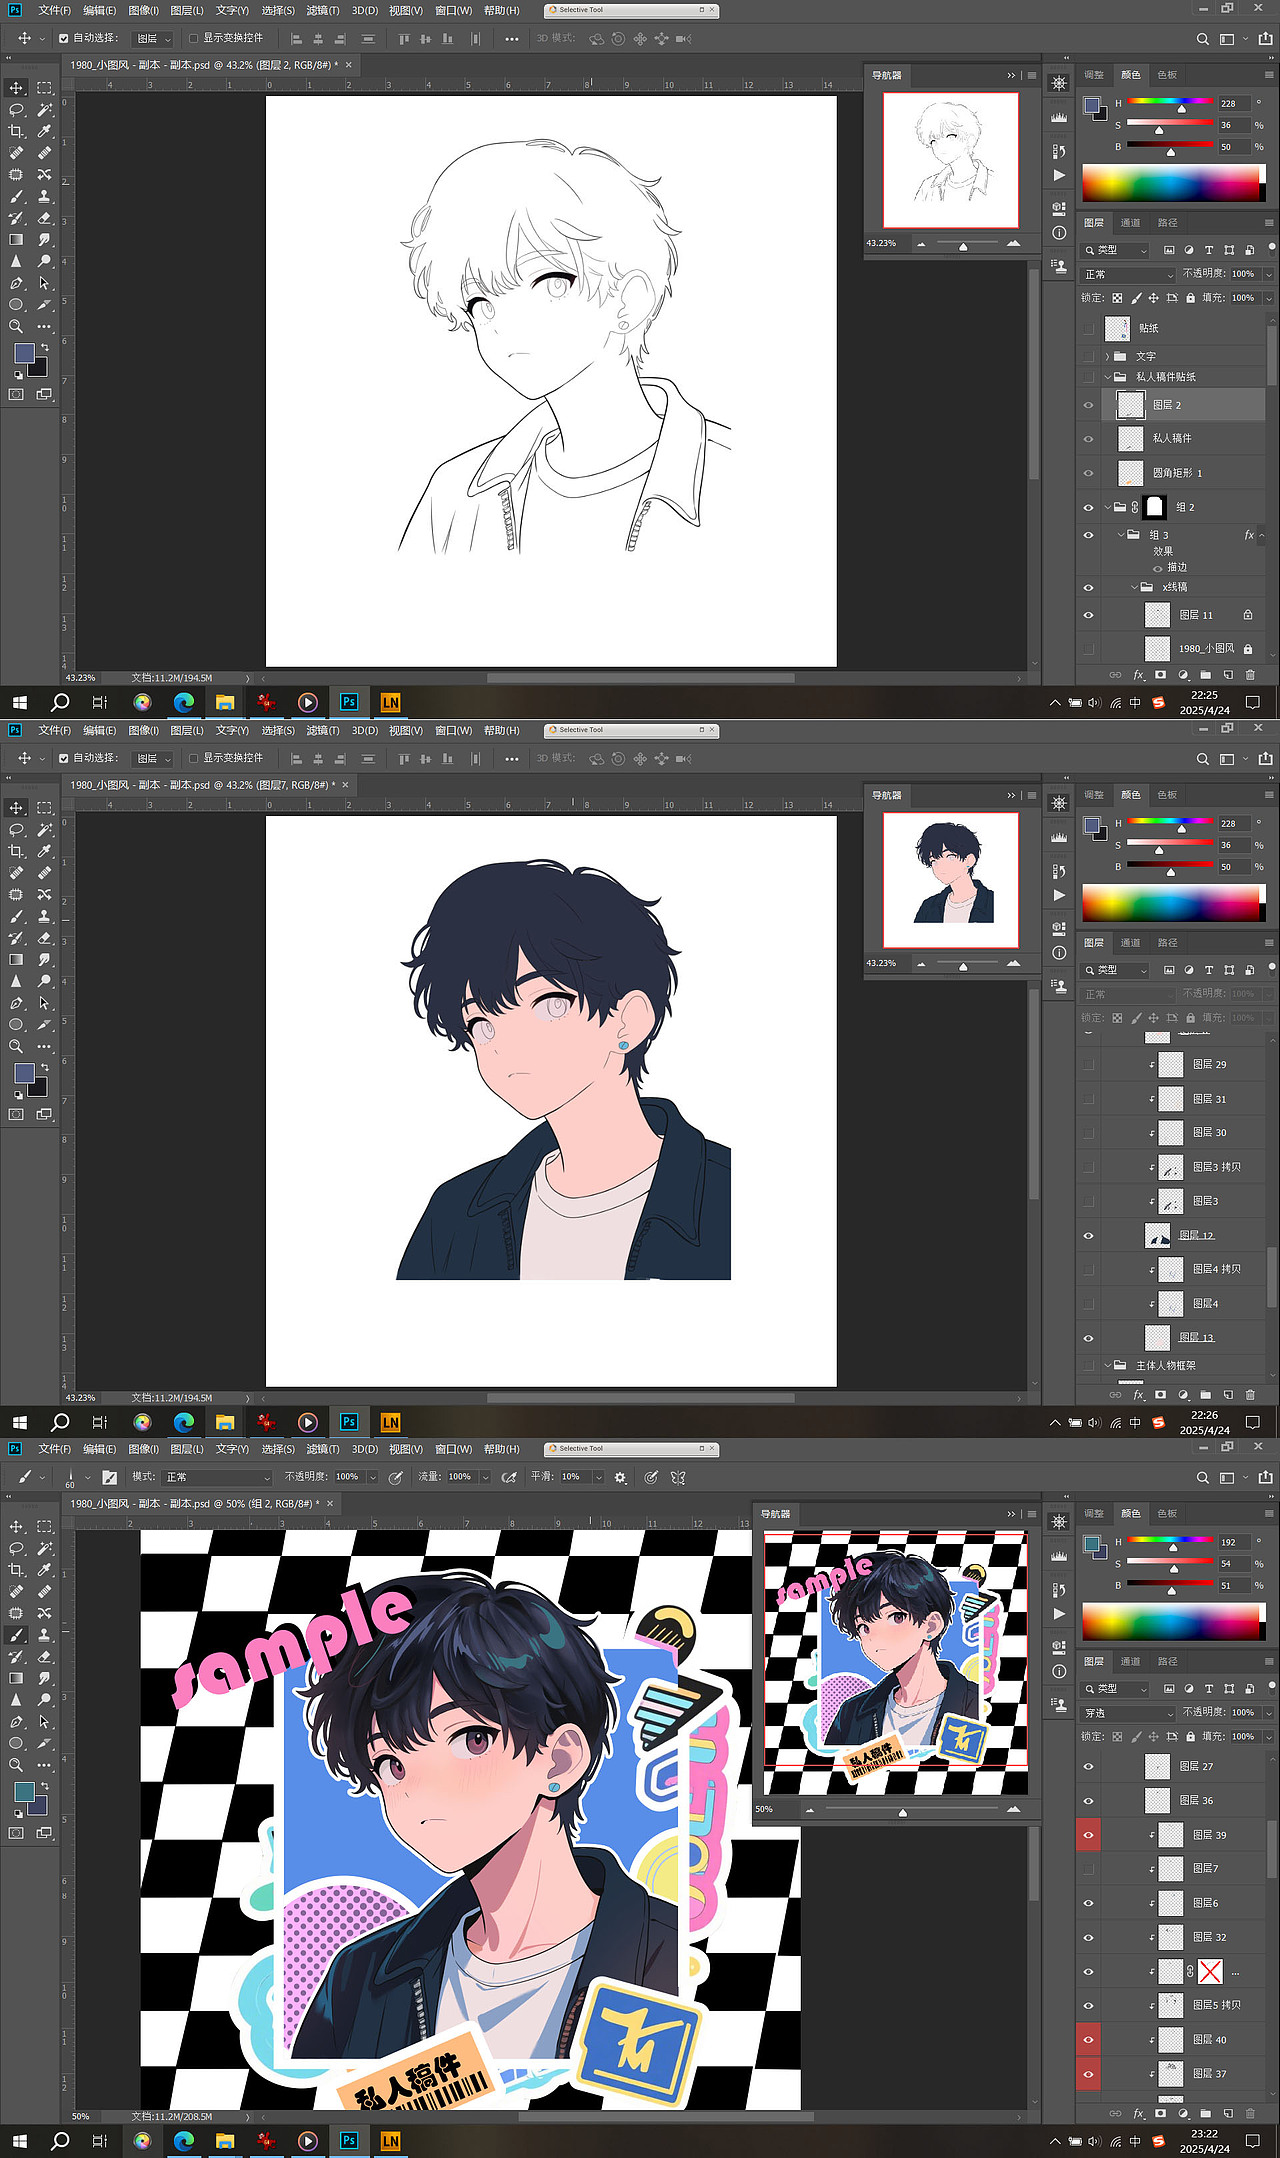Toggle 自动选择 checkbox in the line-art window
This screenshot has width=1280, height=2158.
coord(64,39)
